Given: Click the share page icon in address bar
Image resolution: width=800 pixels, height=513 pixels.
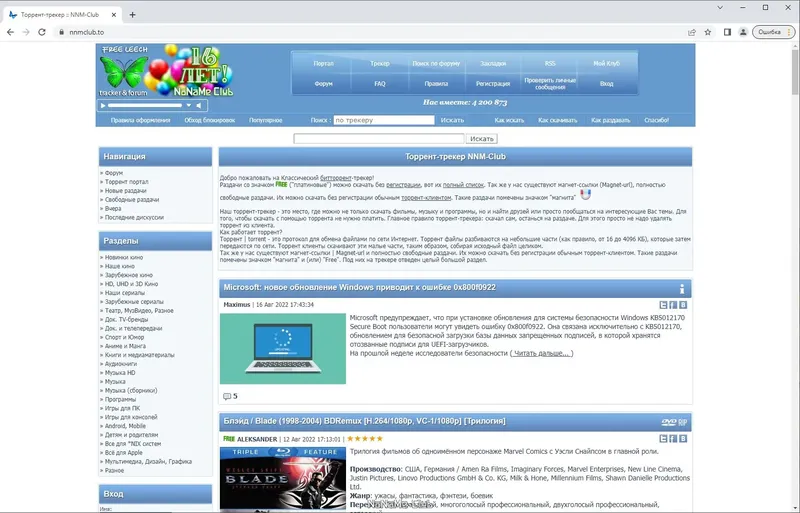Looking at the screenshot, I should coord(692,32).
